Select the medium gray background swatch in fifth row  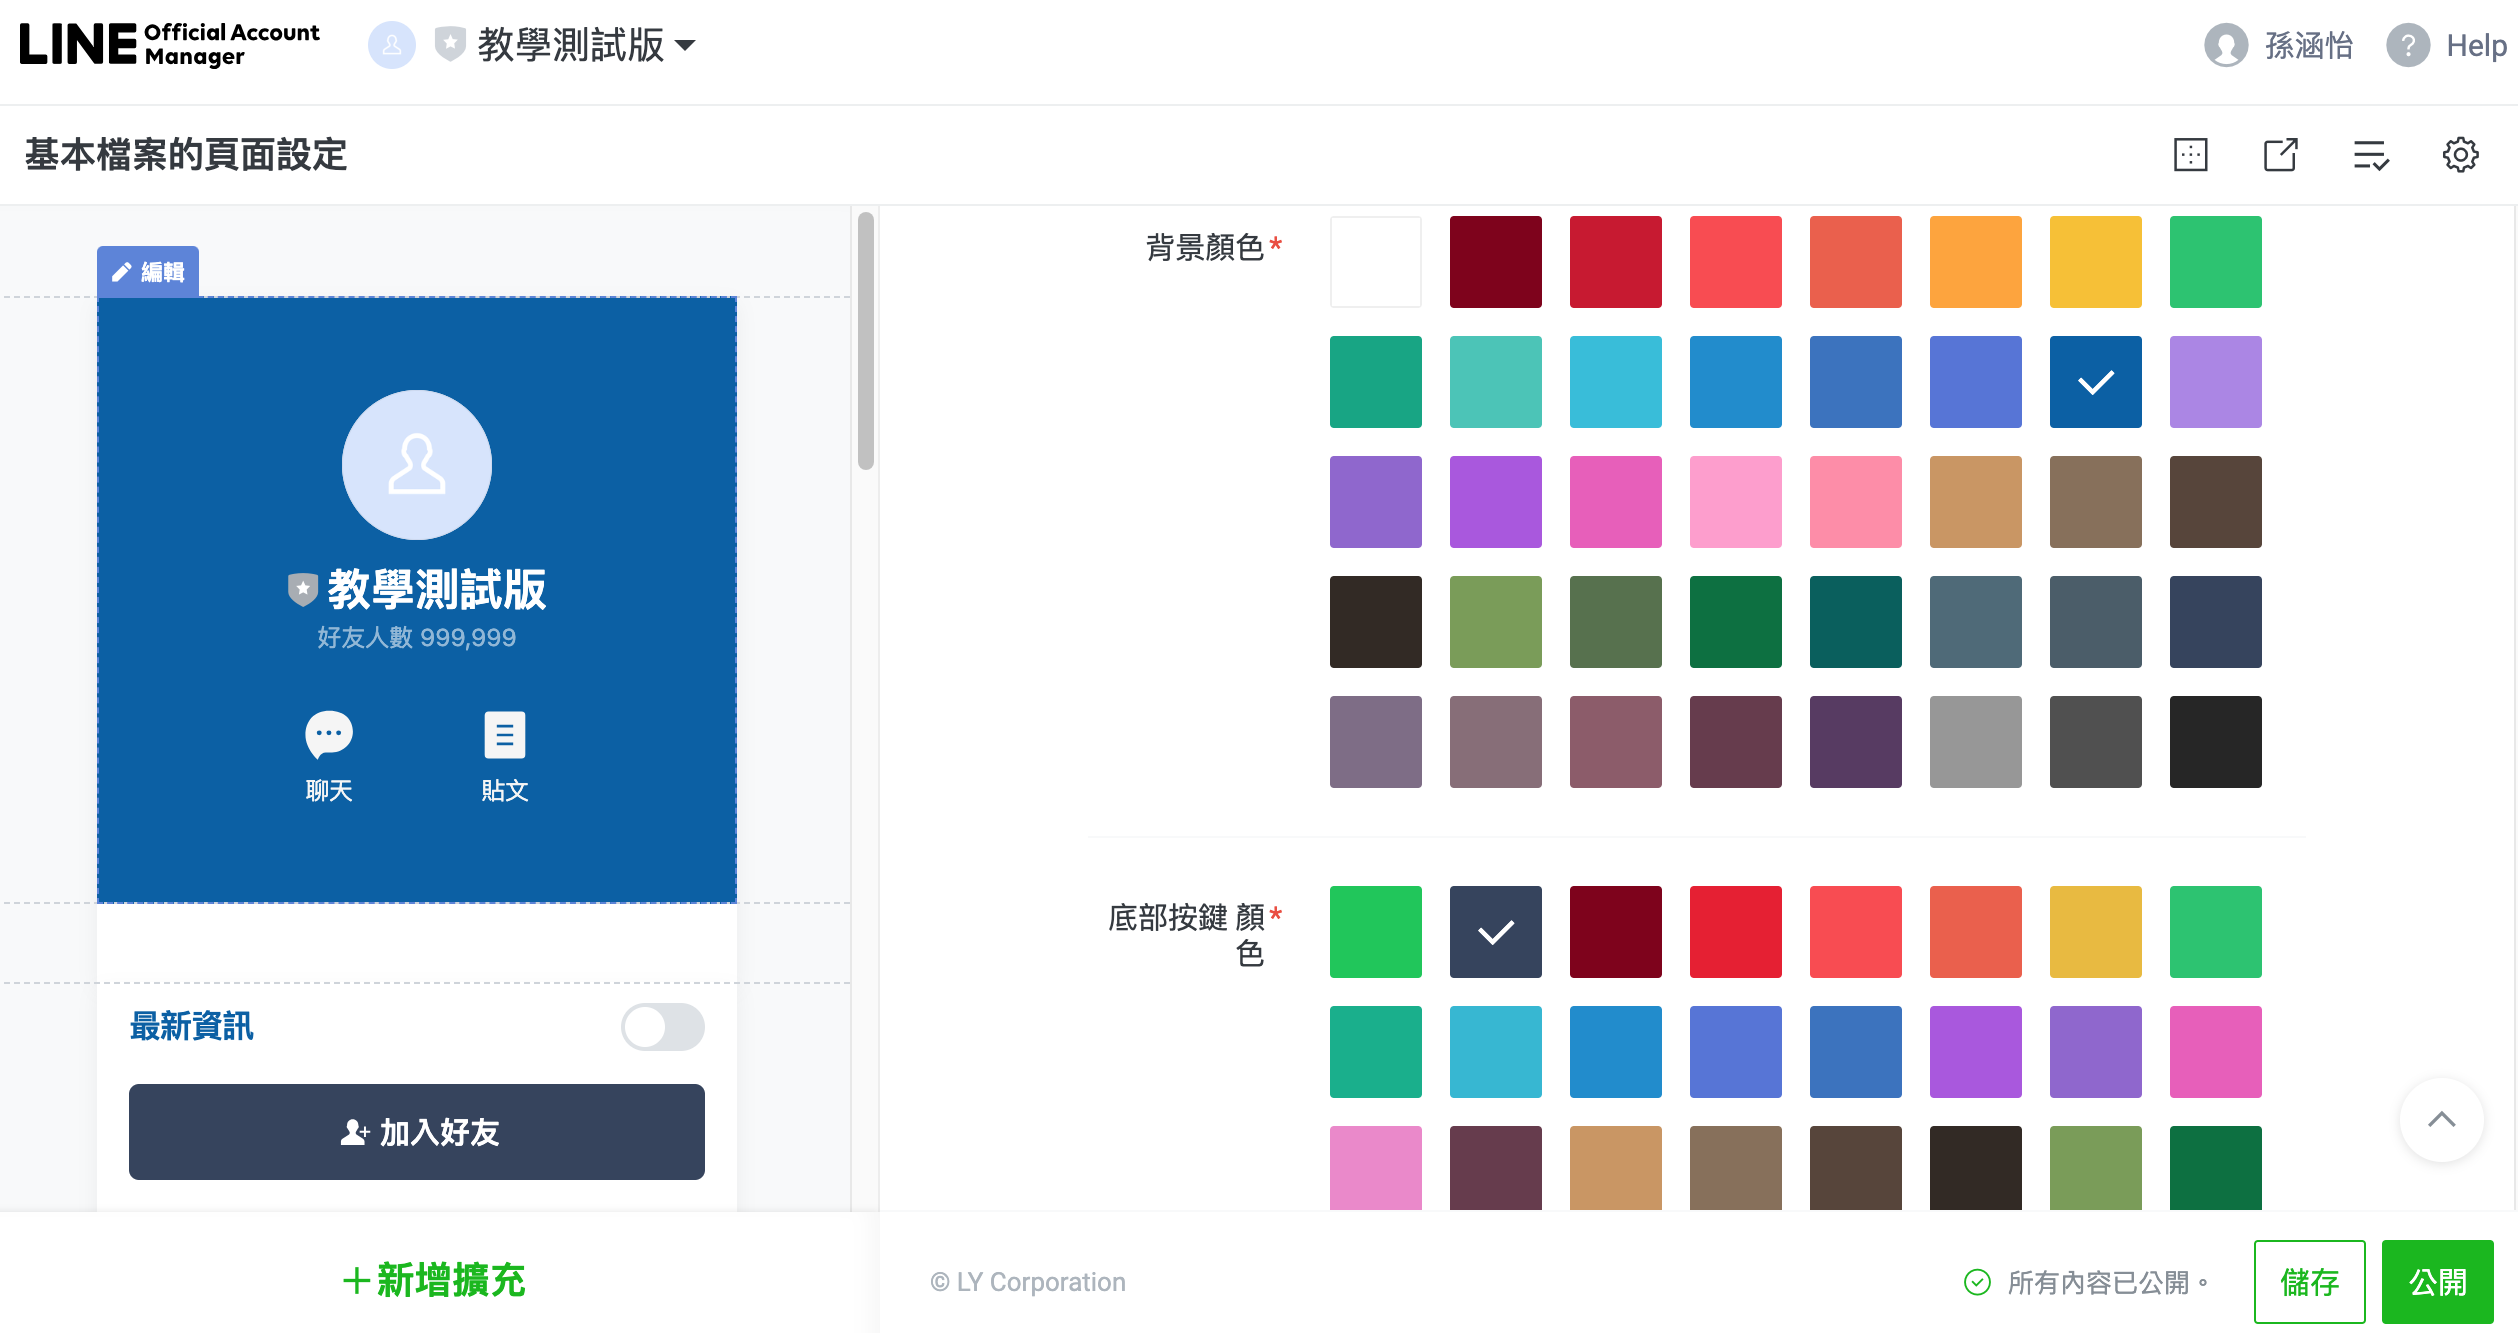click(1976, 742)
